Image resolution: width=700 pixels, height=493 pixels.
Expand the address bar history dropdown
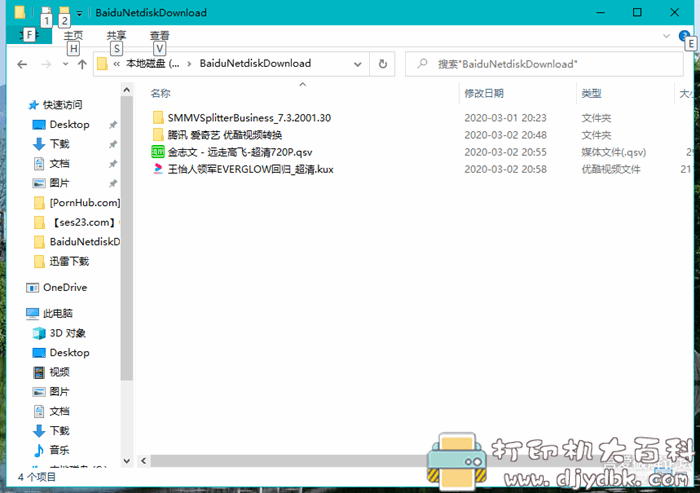point(358,64)
